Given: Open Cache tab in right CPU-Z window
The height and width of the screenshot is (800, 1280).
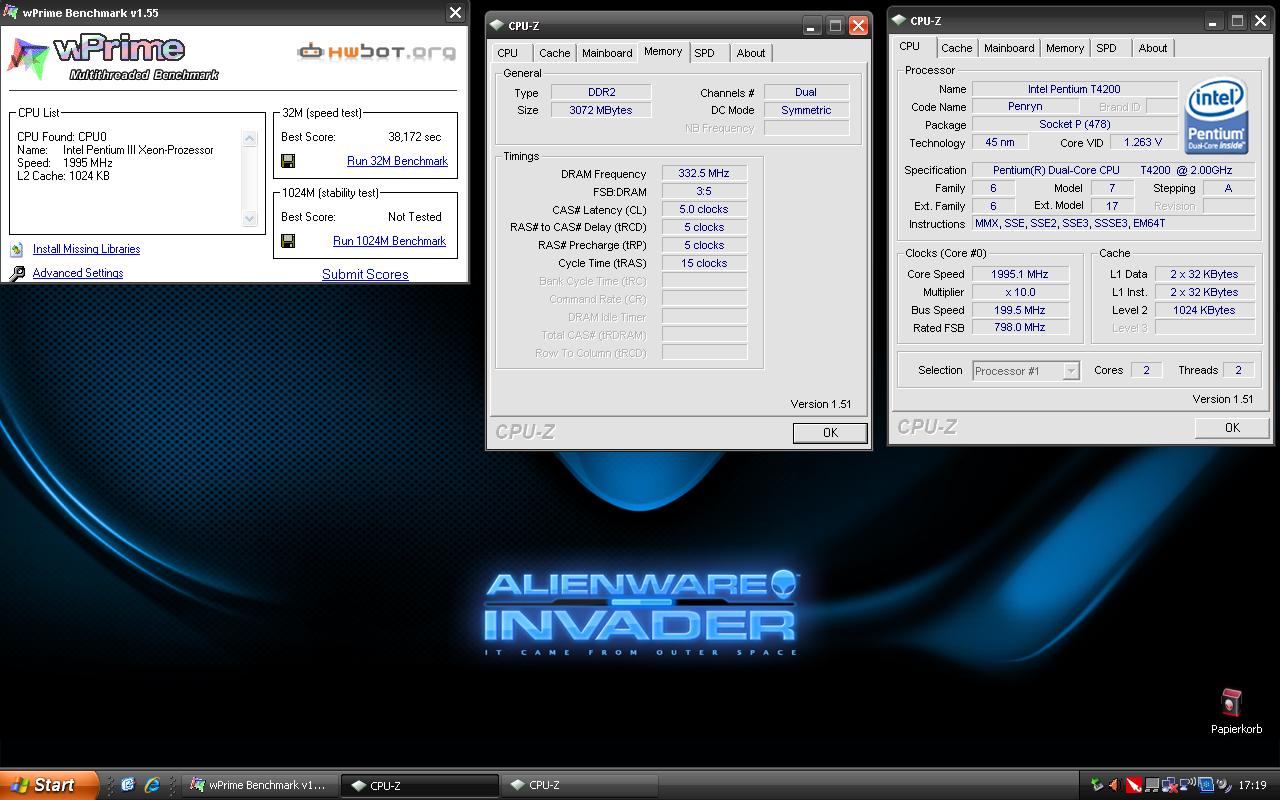Looking at the screenshot, I should coord(956,48).
